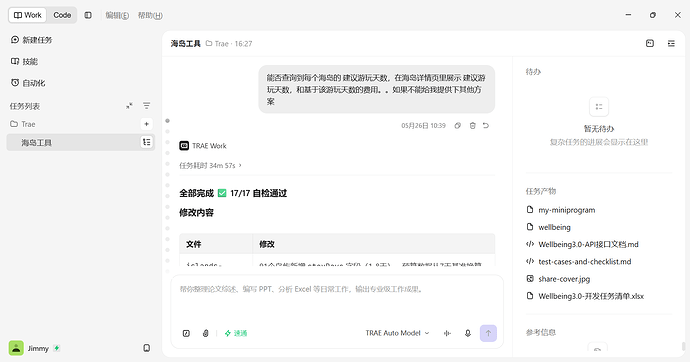Copy the user message
This screenshot has width=690, height=362.
point(458,126)
